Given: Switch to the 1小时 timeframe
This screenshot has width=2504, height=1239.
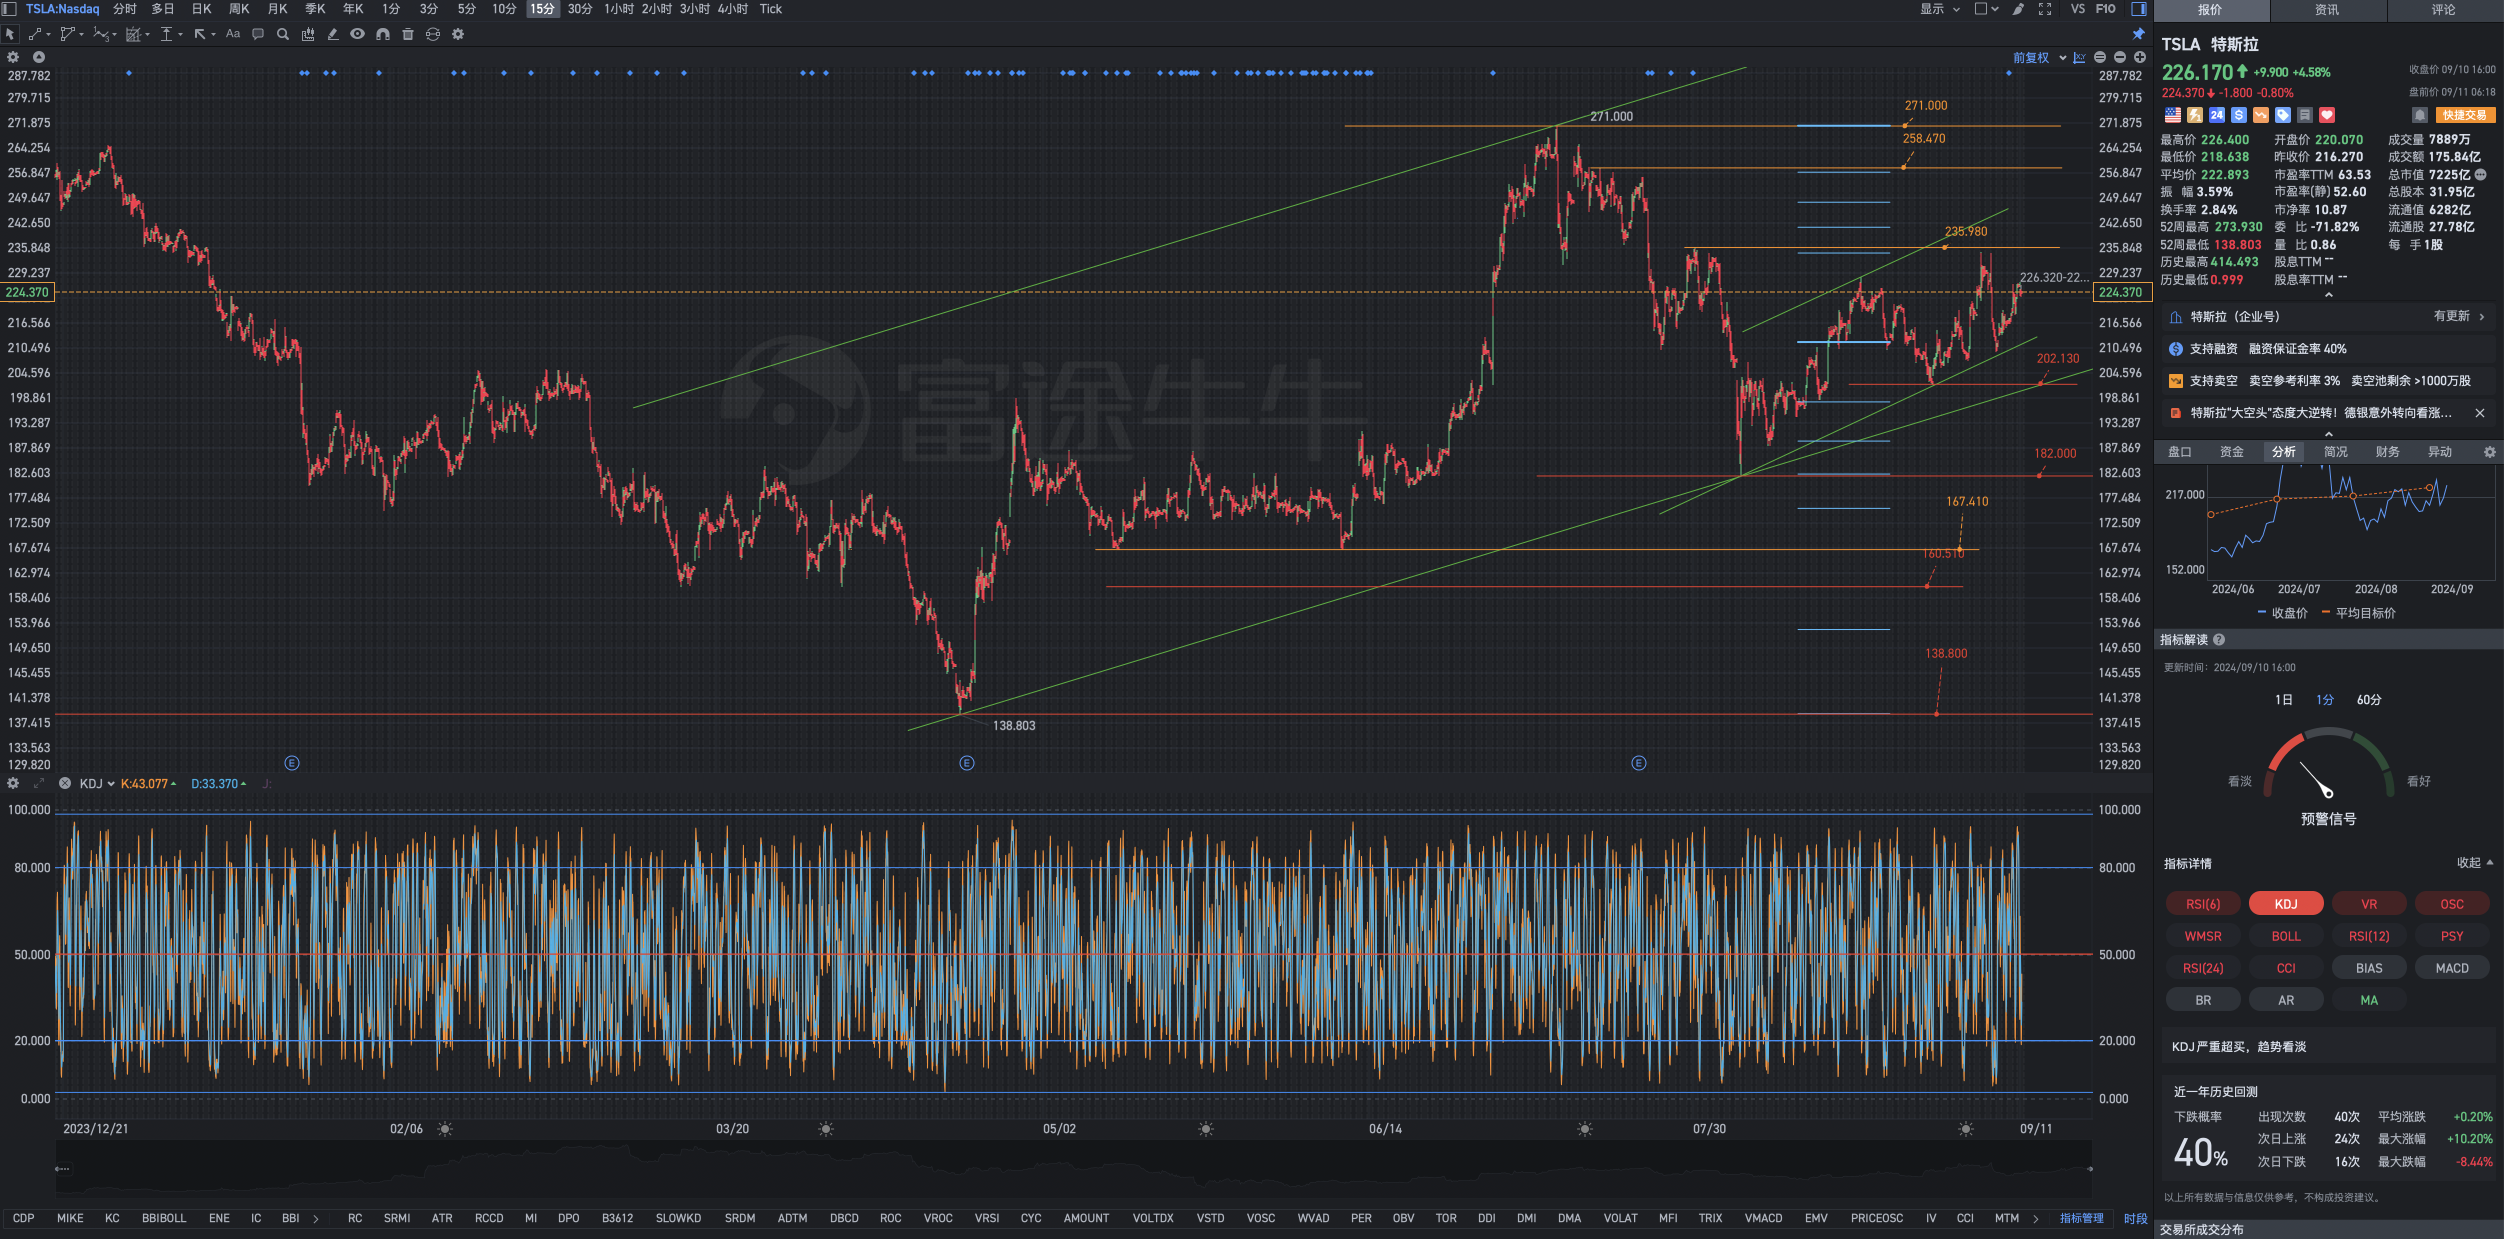Looking at the screenshot, I should [619, 9].
